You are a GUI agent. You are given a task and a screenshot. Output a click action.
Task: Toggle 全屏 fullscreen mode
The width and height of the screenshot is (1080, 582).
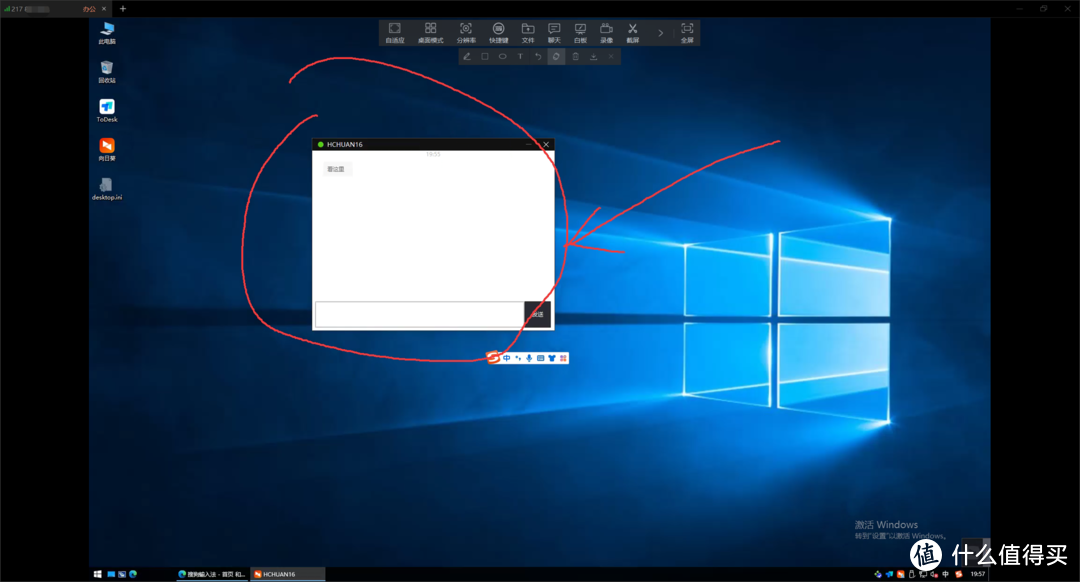point(686,32)
